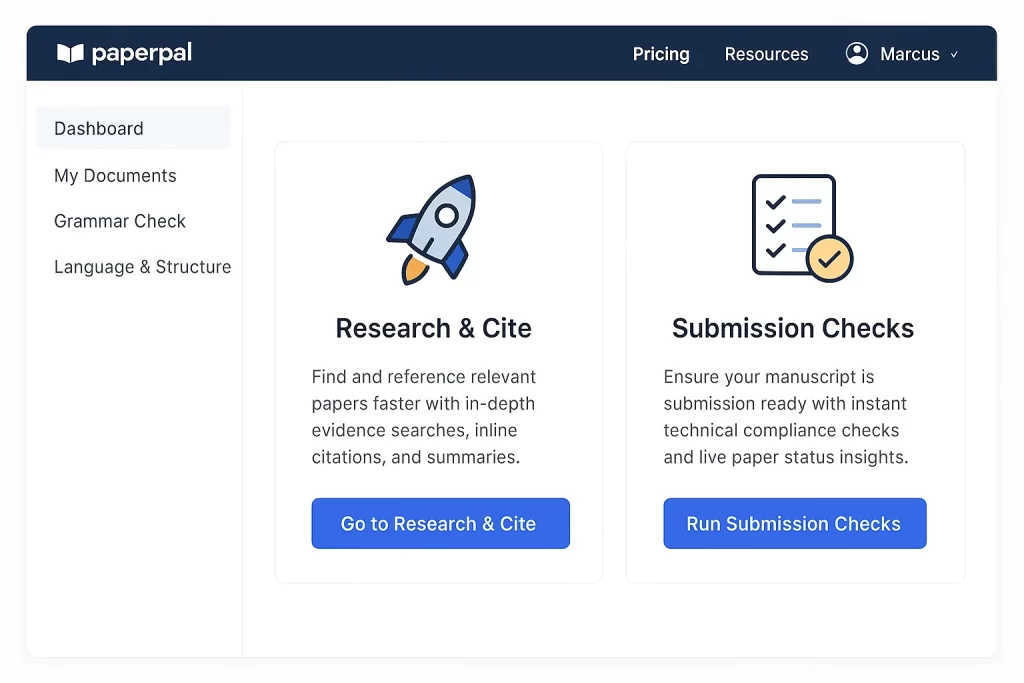The image size is (1024, 683).
Task: Click the orange checkmark badge icon
Action: [829, 259]
